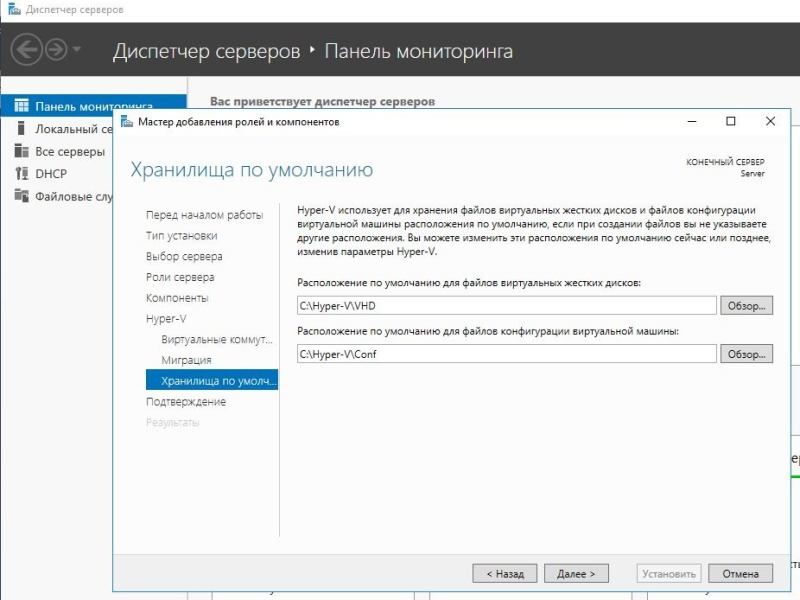This screenshot has height=600, width=800.
Task: Go to wizard step Роли сервера
Action: [180, 278]
